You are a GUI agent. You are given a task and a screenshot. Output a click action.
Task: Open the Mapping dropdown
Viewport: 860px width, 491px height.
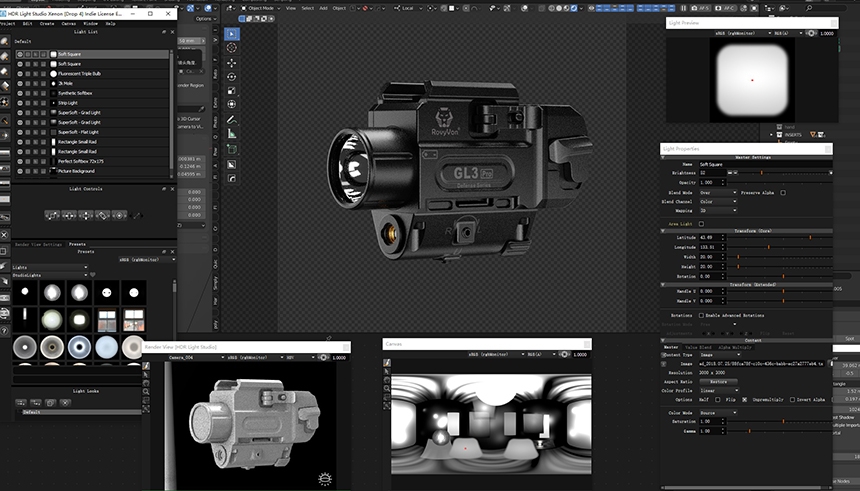pyautogui.click(x=718, y=210)
